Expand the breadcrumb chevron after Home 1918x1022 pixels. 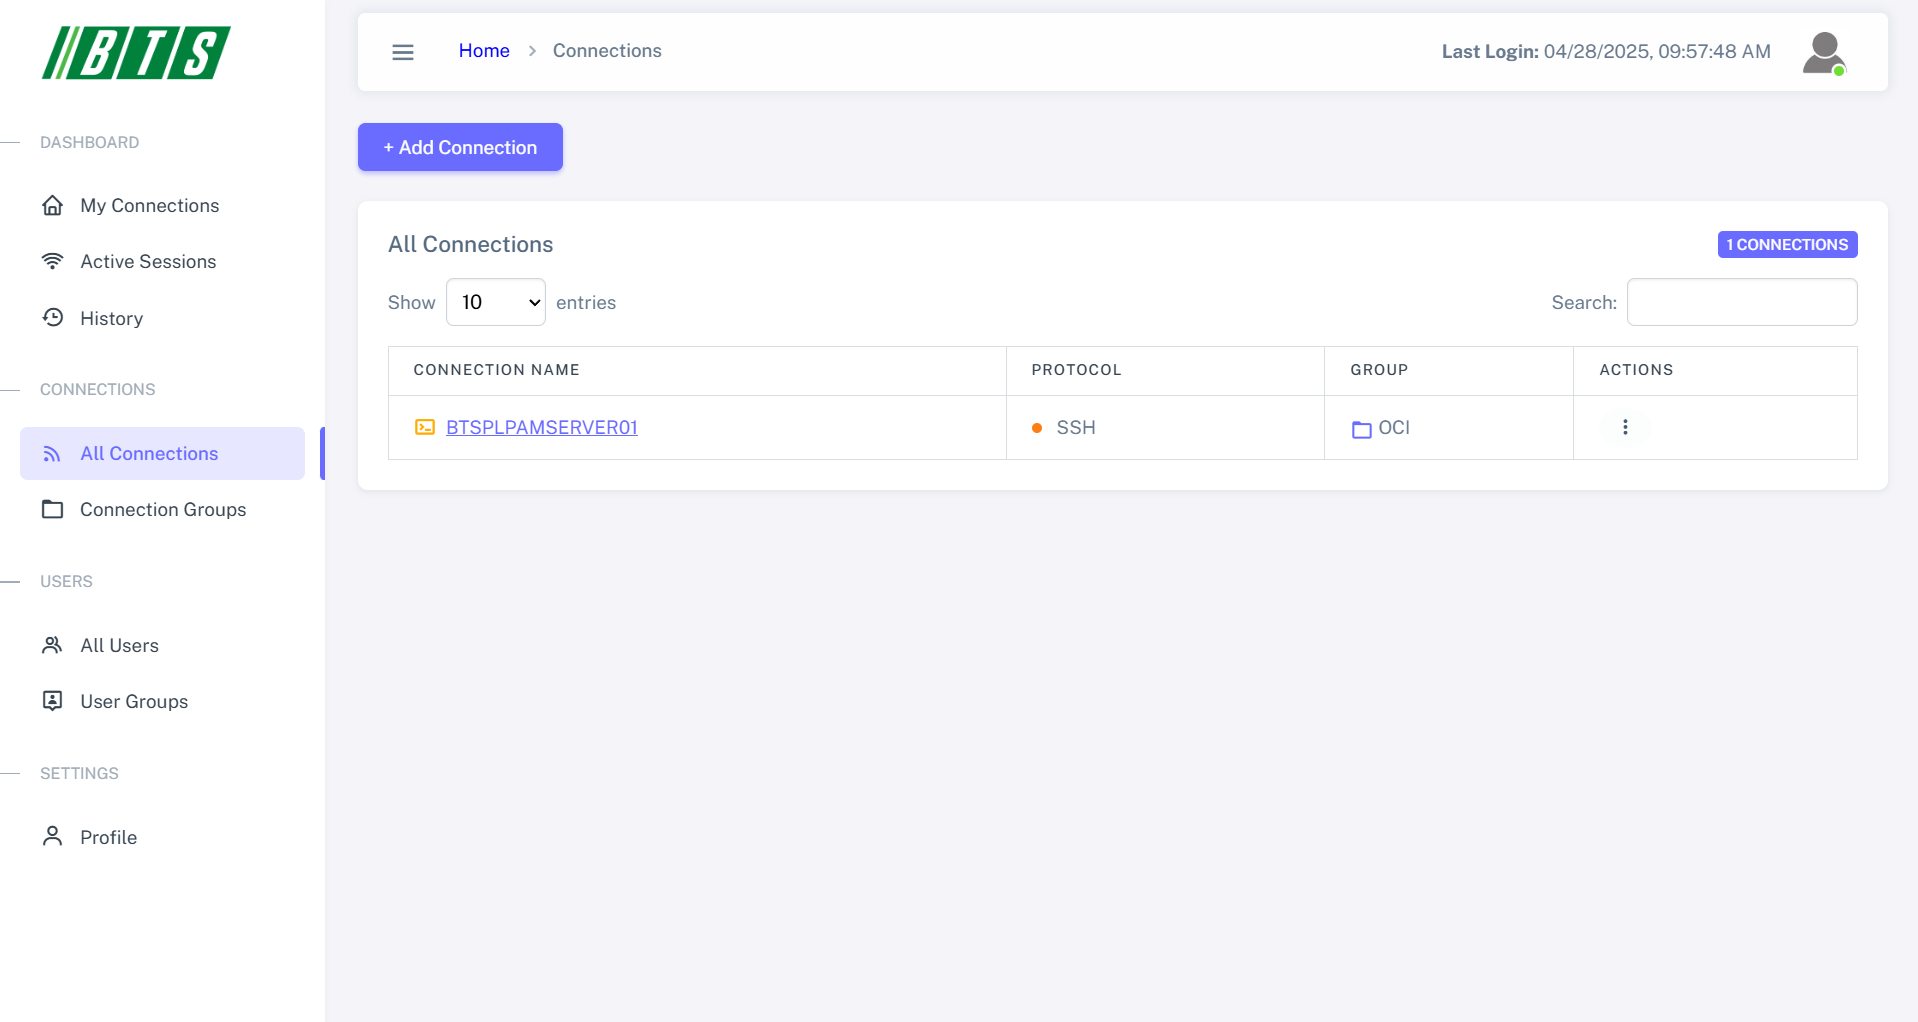click(x=531, y=51)
